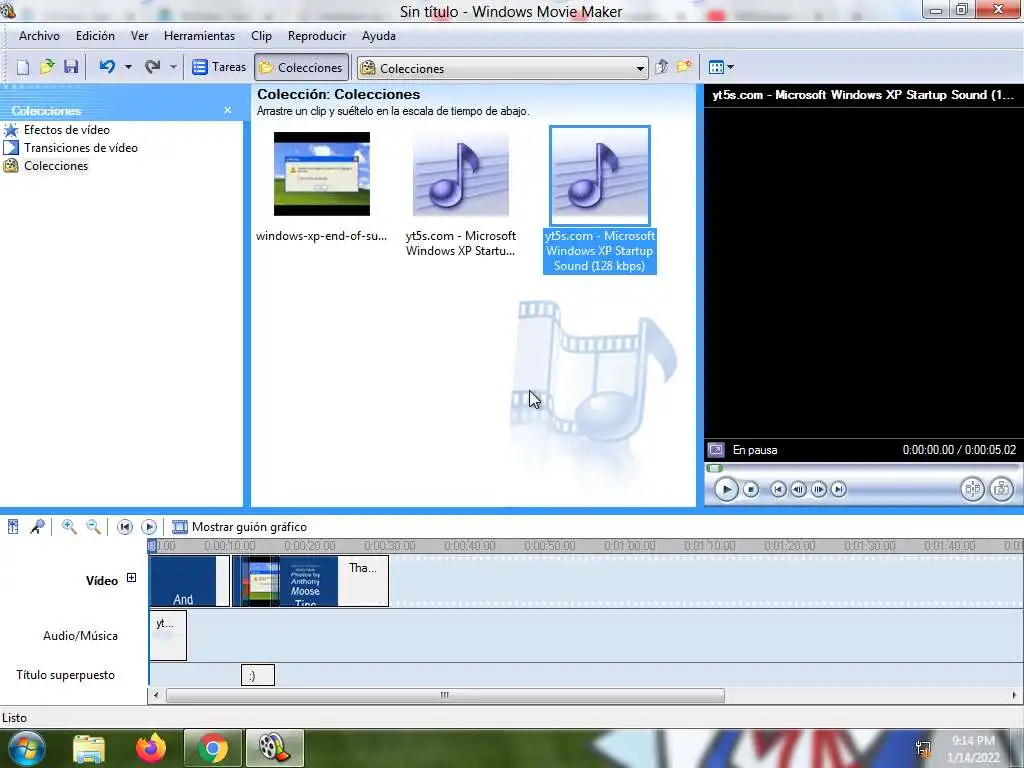
Task: Click the New Project icon
Action: 23,67
